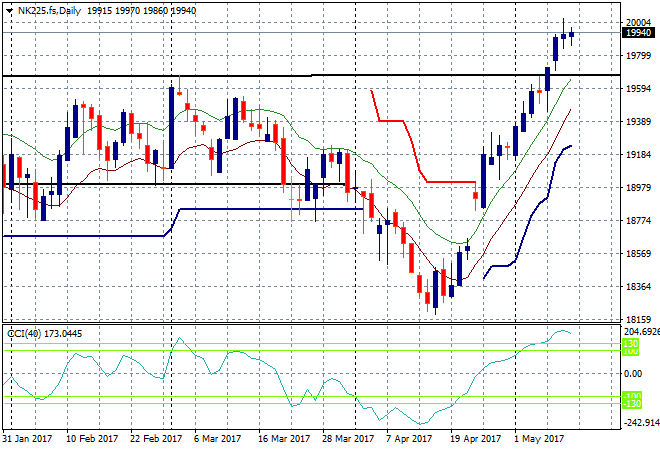Click the 18569 price axis label
Image resolution: width=660 pixels, height=450 pixels.
639,253
